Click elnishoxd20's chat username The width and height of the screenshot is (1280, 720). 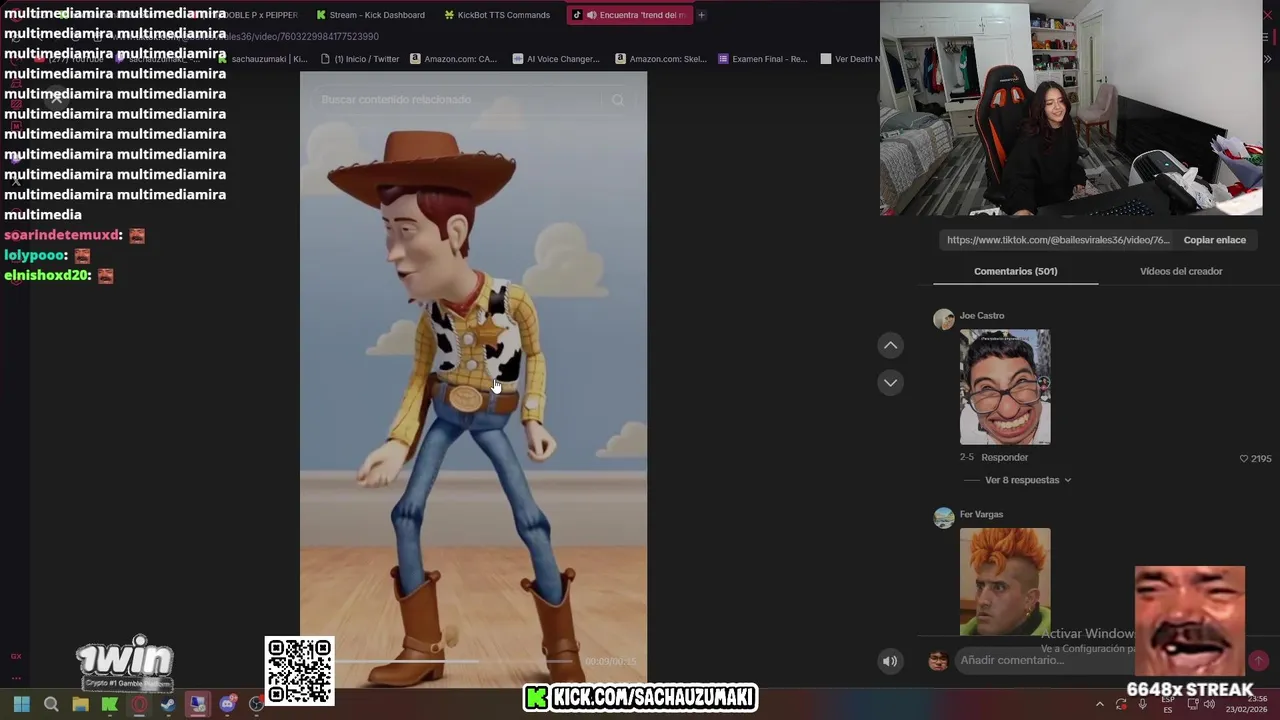48,275
